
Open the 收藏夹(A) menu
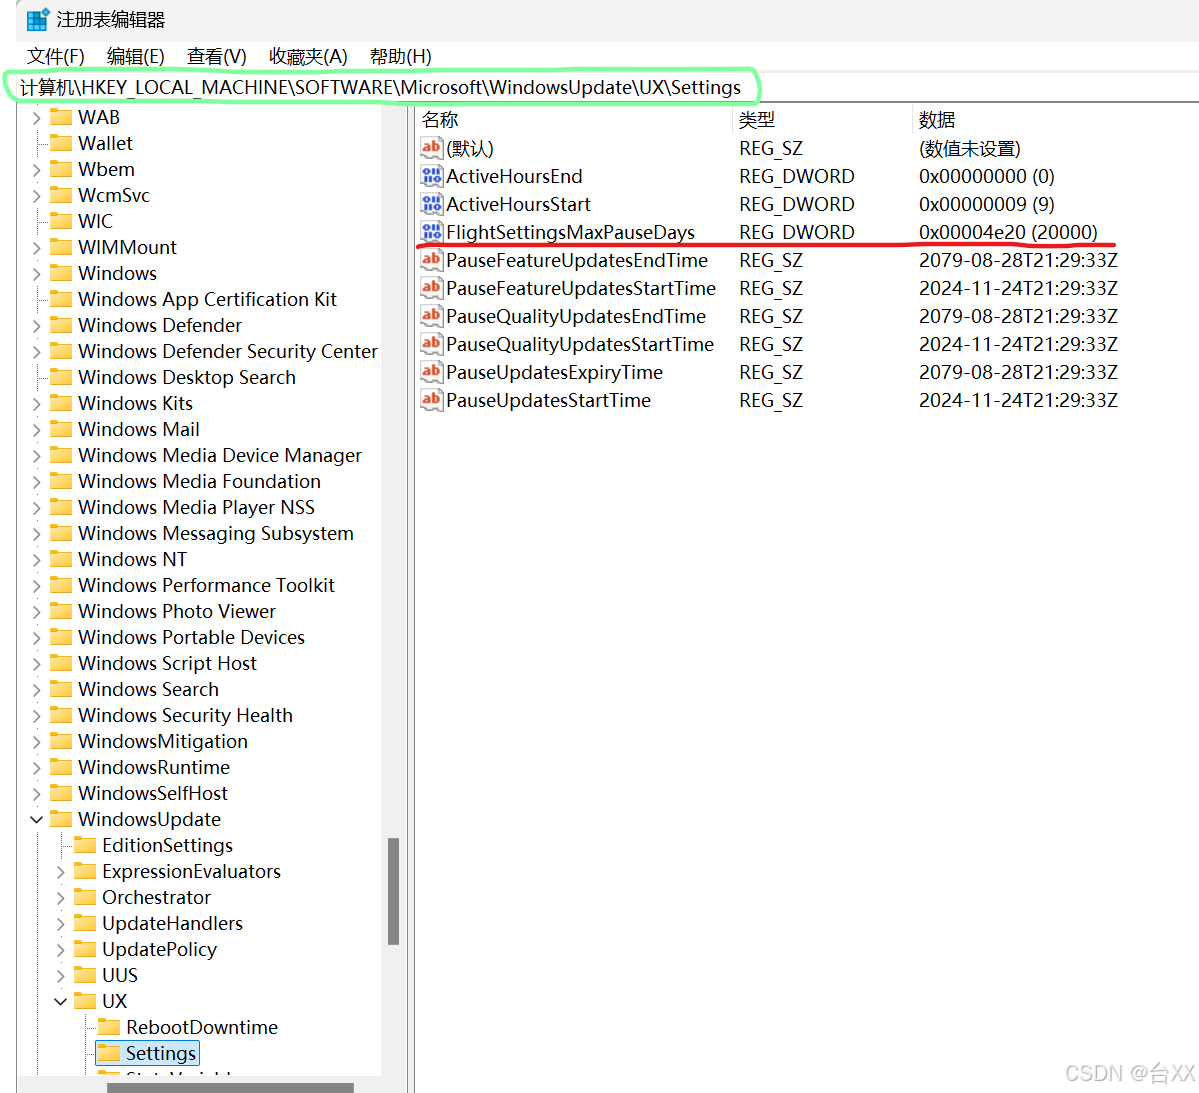[x=308, y=57]
